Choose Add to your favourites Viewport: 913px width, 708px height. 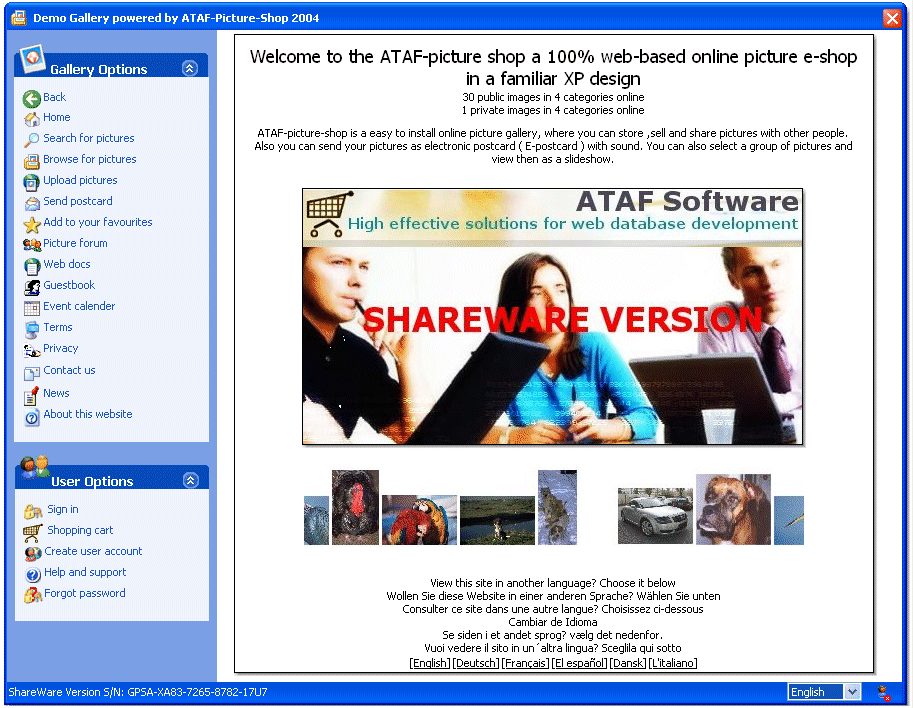[98, 222]
